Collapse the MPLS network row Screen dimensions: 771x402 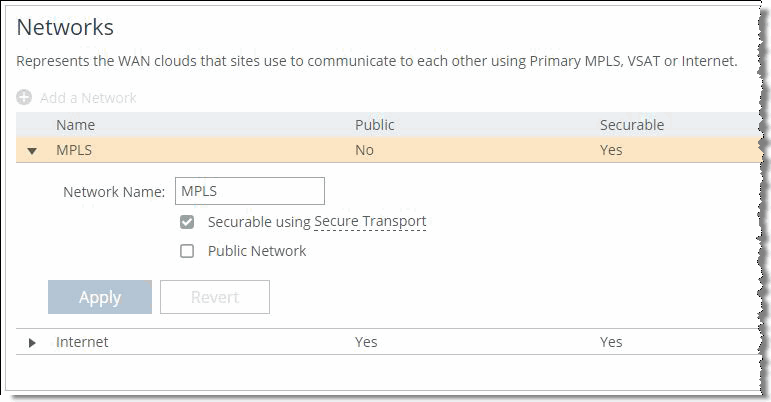tap(32, 151)
